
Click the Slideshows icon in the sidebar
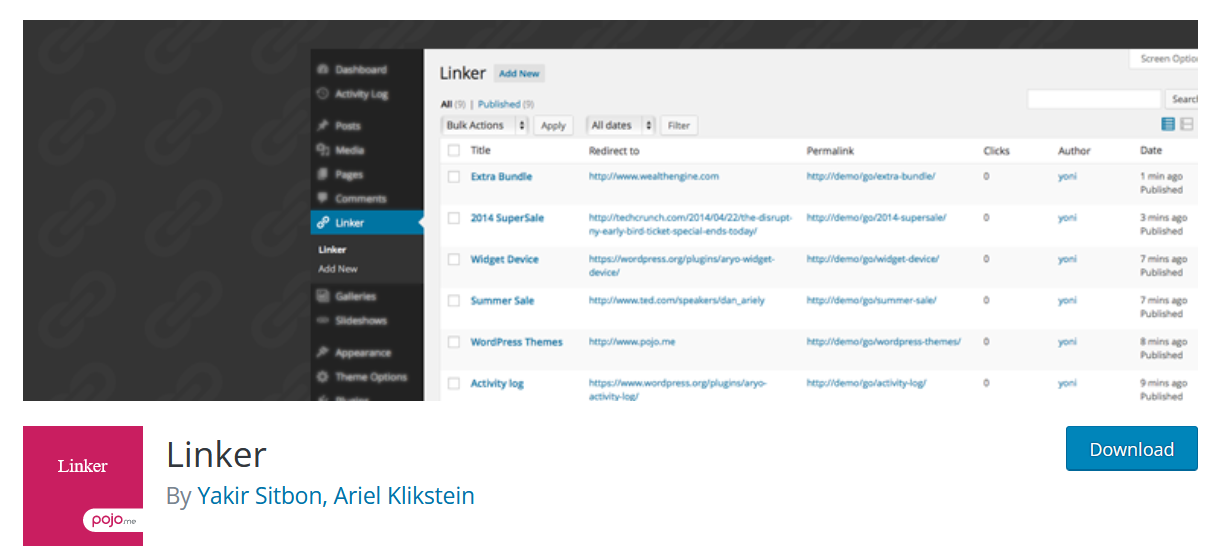[x=322, y=320]
